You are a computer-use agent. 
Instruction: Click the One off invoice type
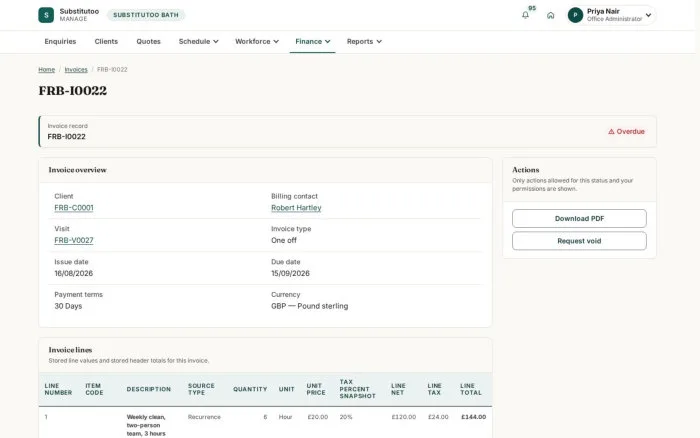point(284,240)
